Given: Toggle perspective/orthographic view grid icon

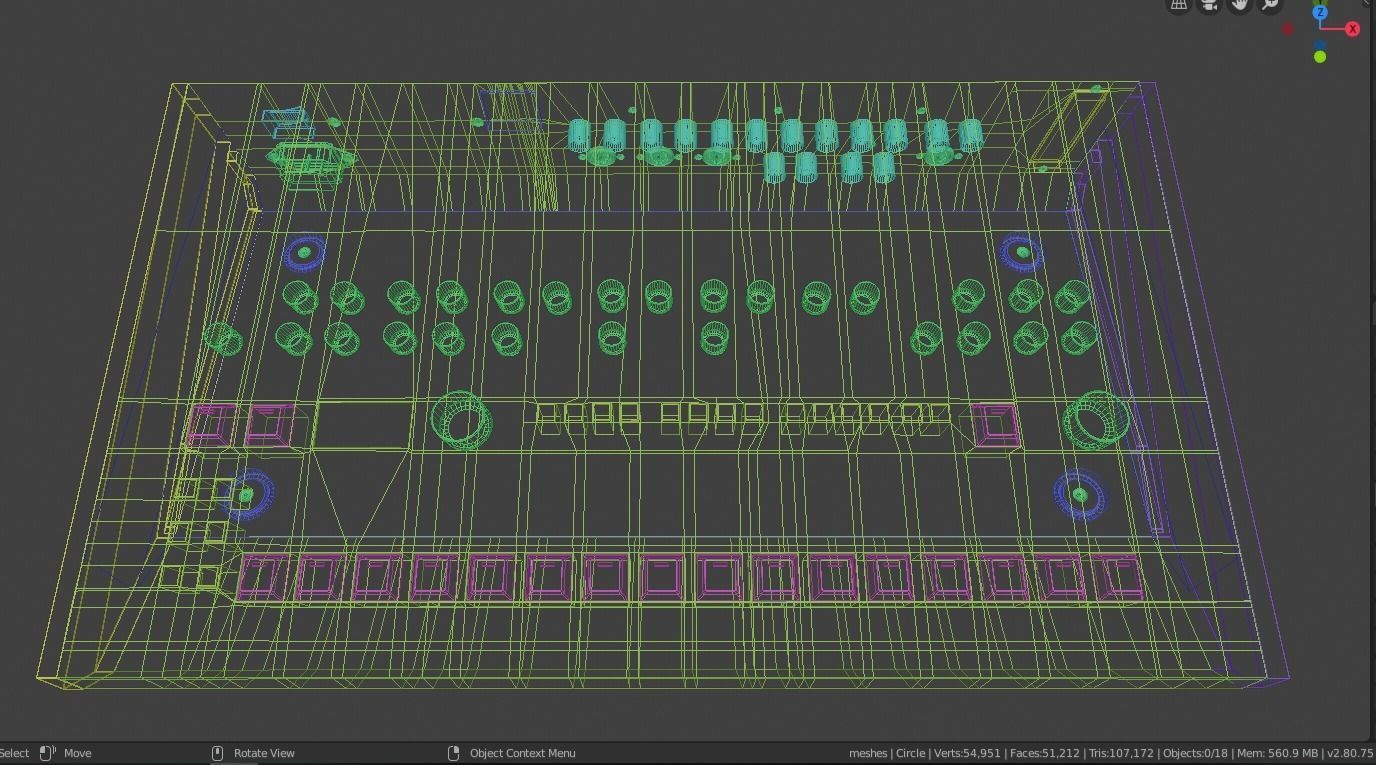Looking at the screenshot, I should (x=1179, y=4).
